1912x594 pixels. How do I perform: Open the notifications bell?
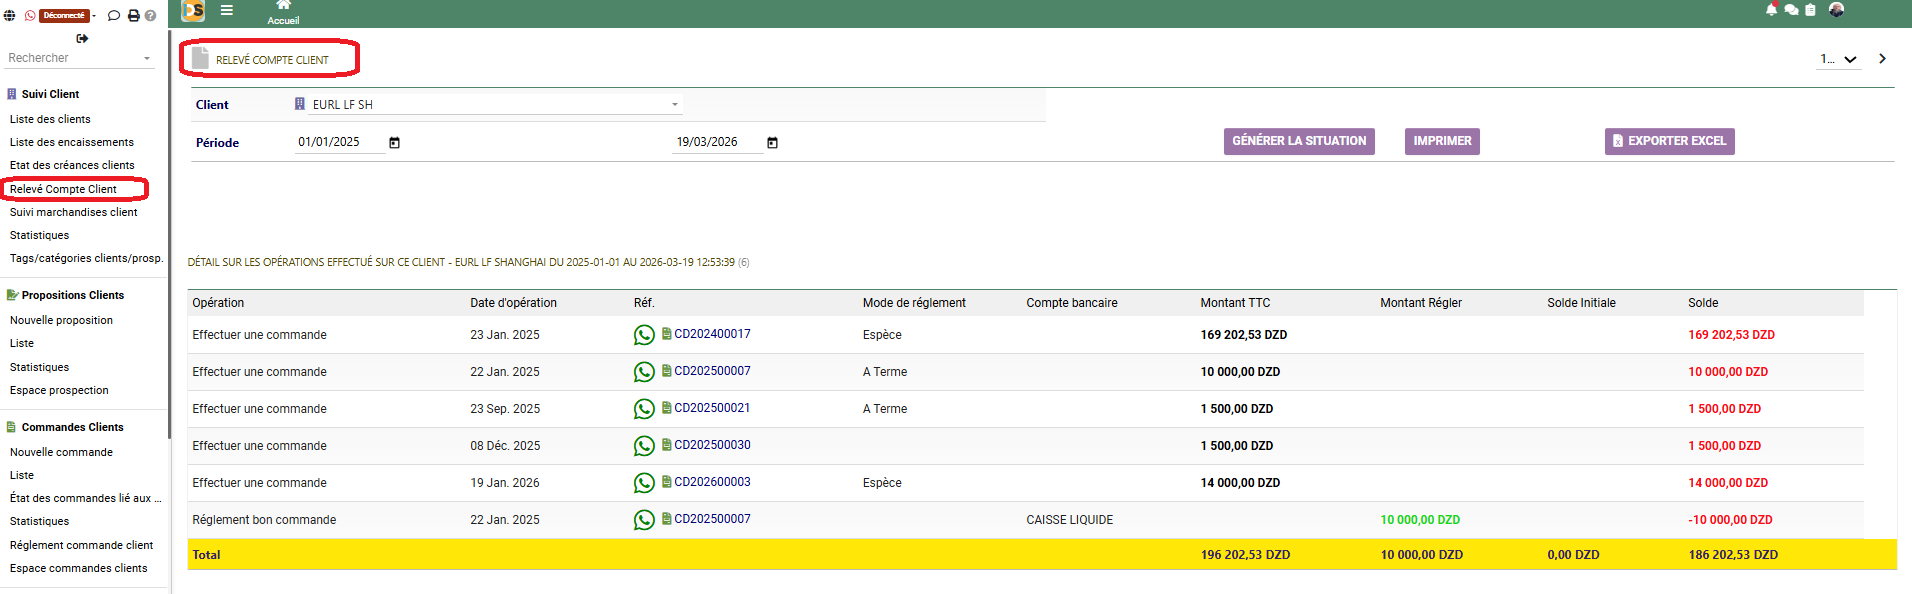[1772, 10]
